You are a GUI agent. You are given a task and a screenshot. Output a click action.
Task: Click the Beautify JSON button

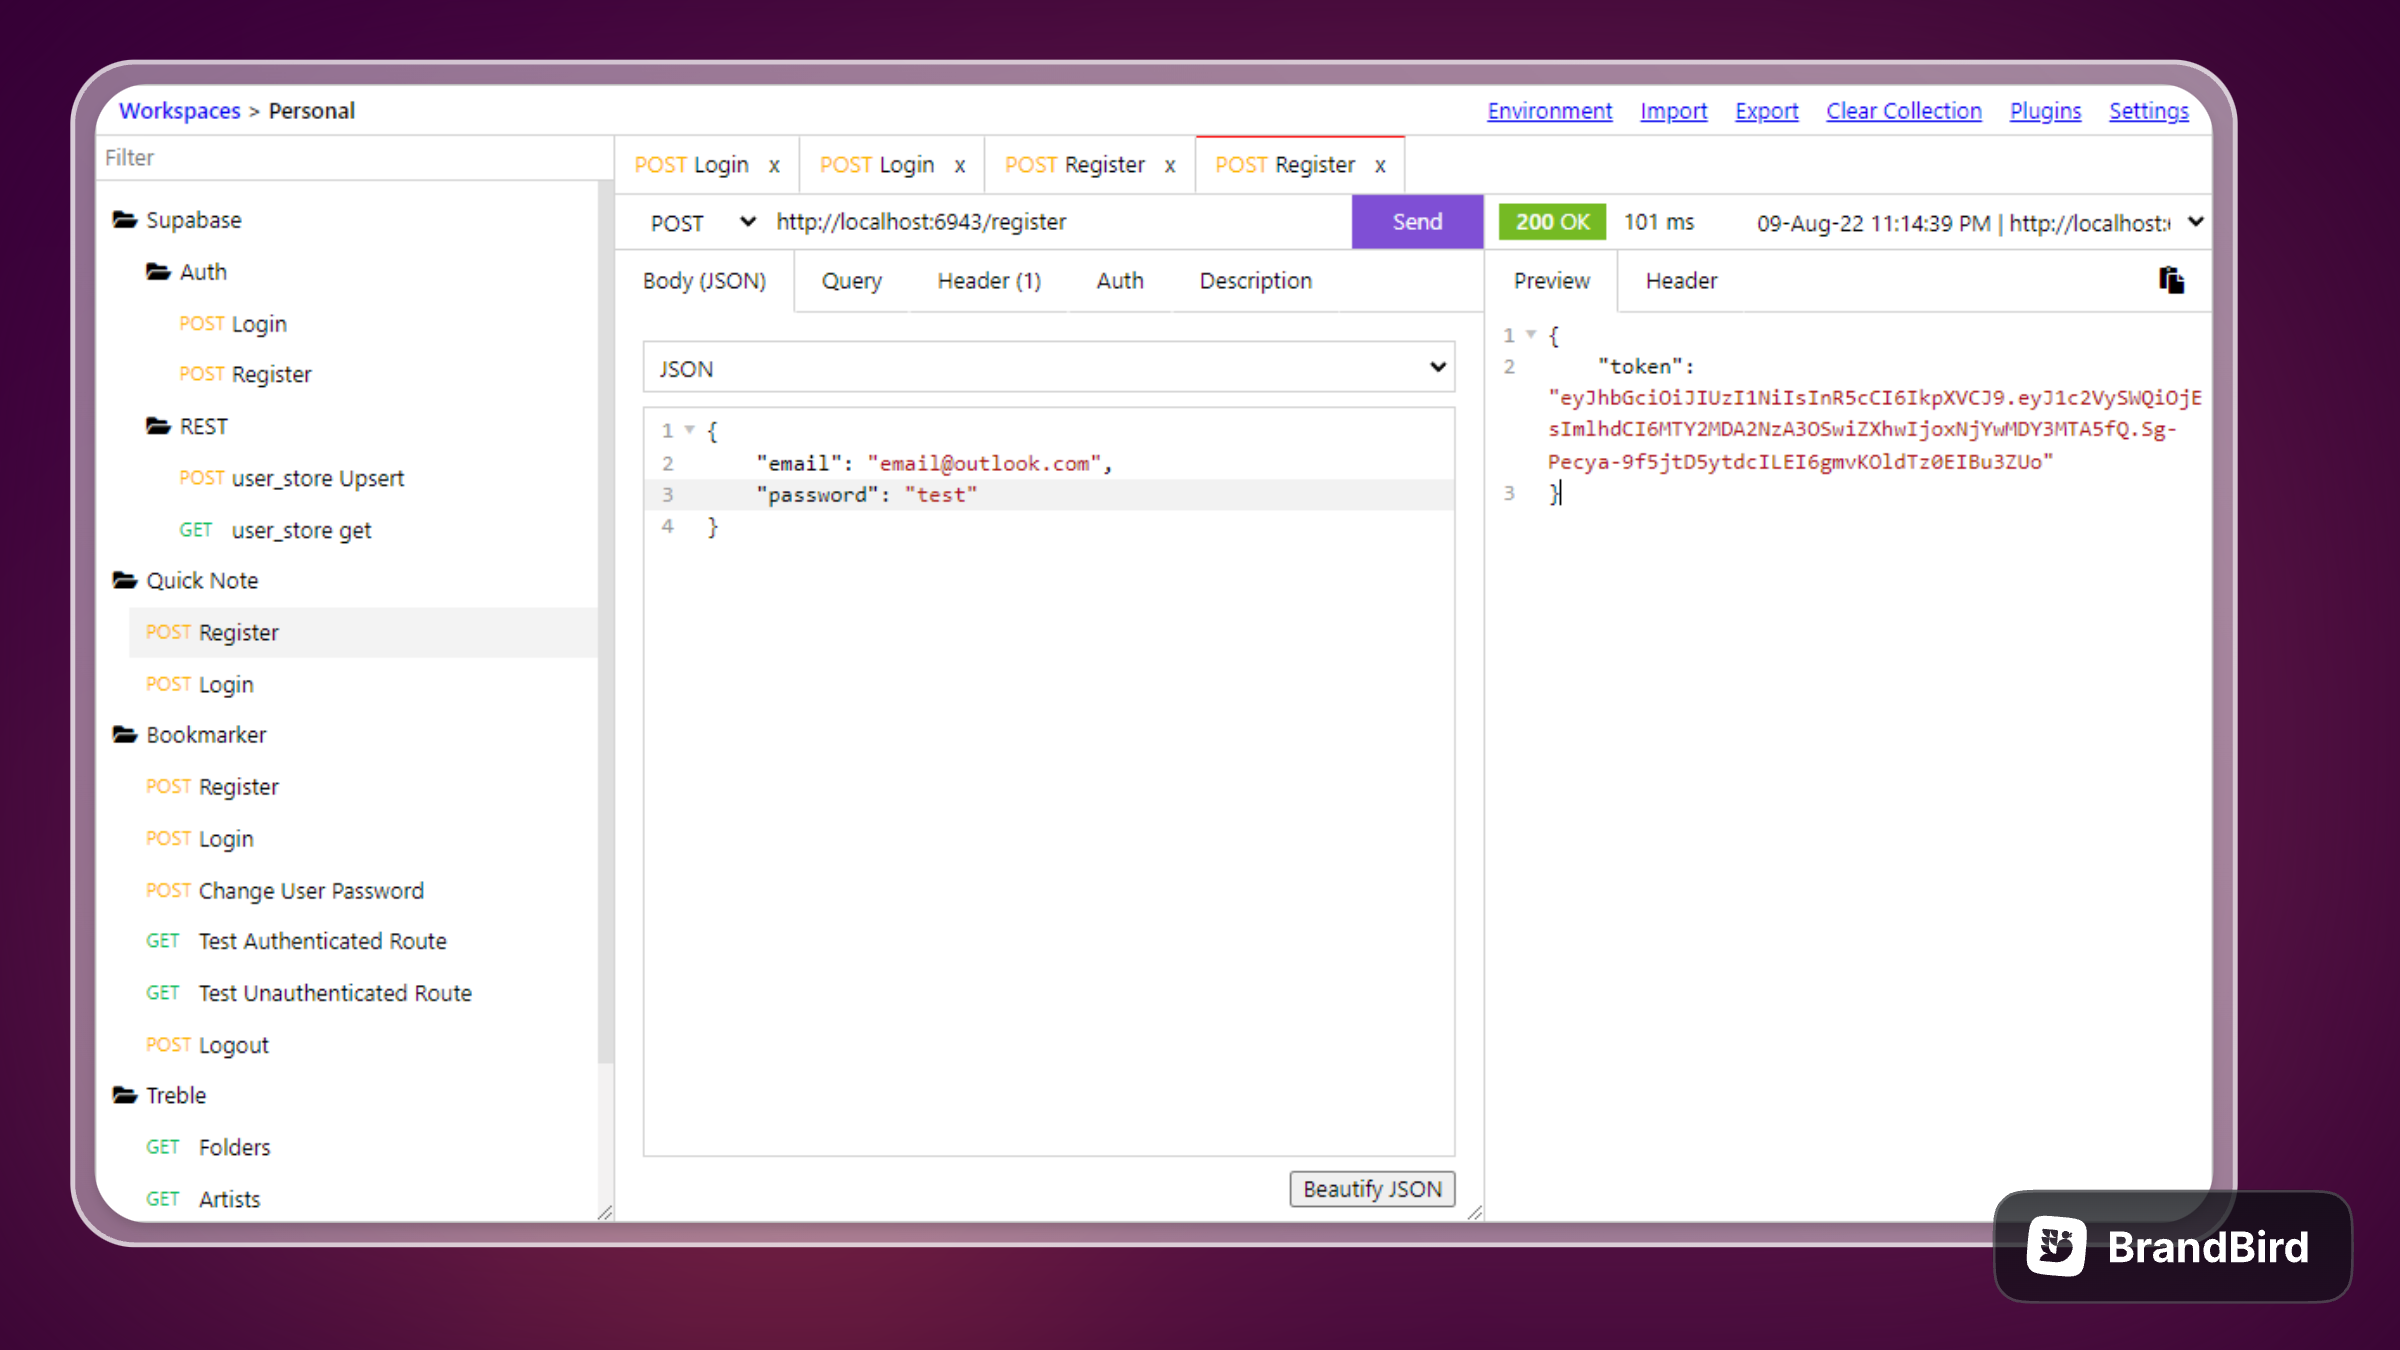point(1372,1189)
